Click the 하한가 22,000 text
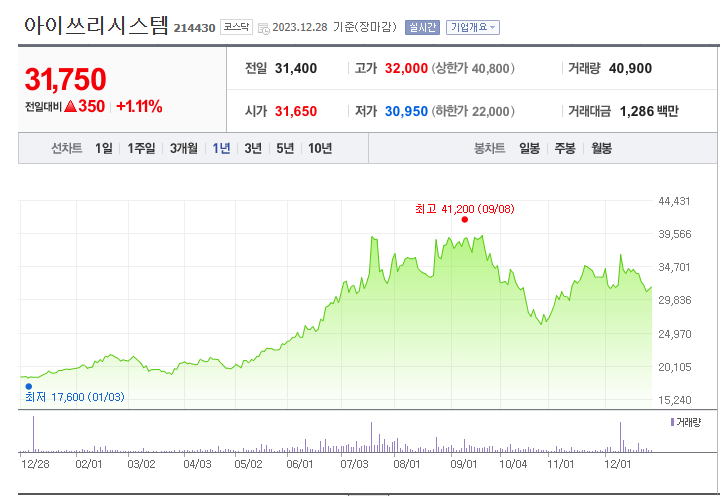The image size is (720, 496). tap(473, 111)
